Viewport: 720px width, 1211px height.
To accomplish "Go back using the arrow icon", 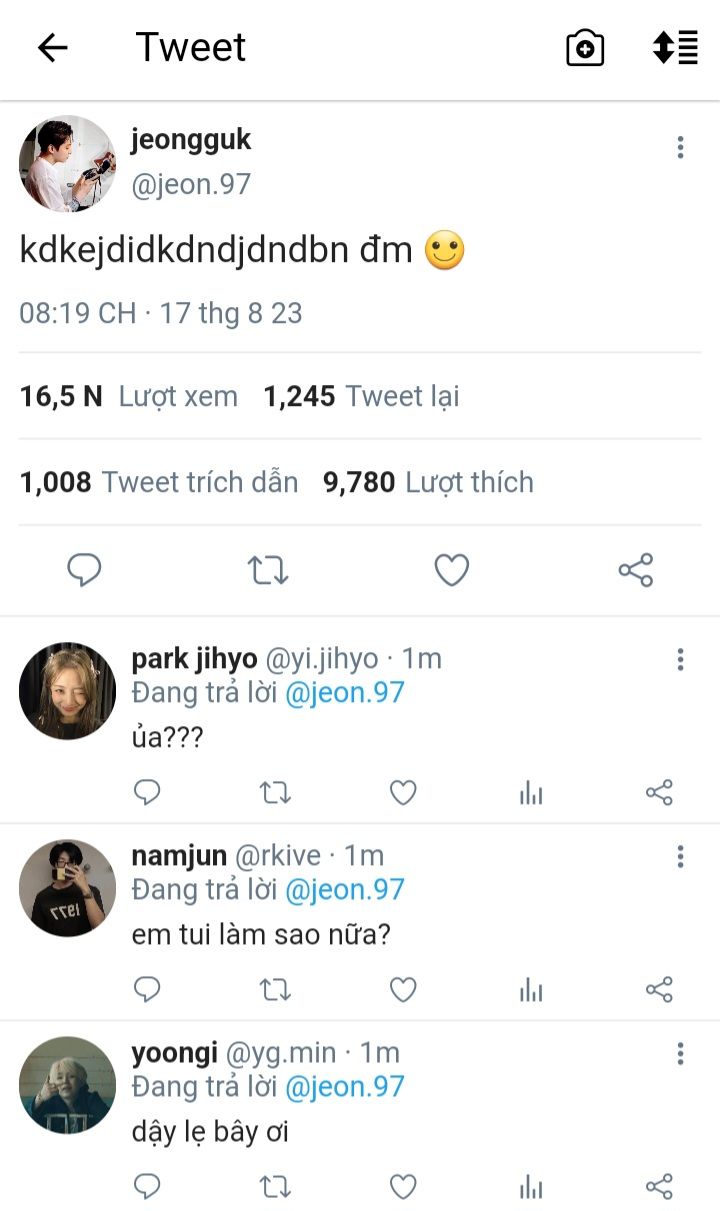I will click(x=52, y=47).
